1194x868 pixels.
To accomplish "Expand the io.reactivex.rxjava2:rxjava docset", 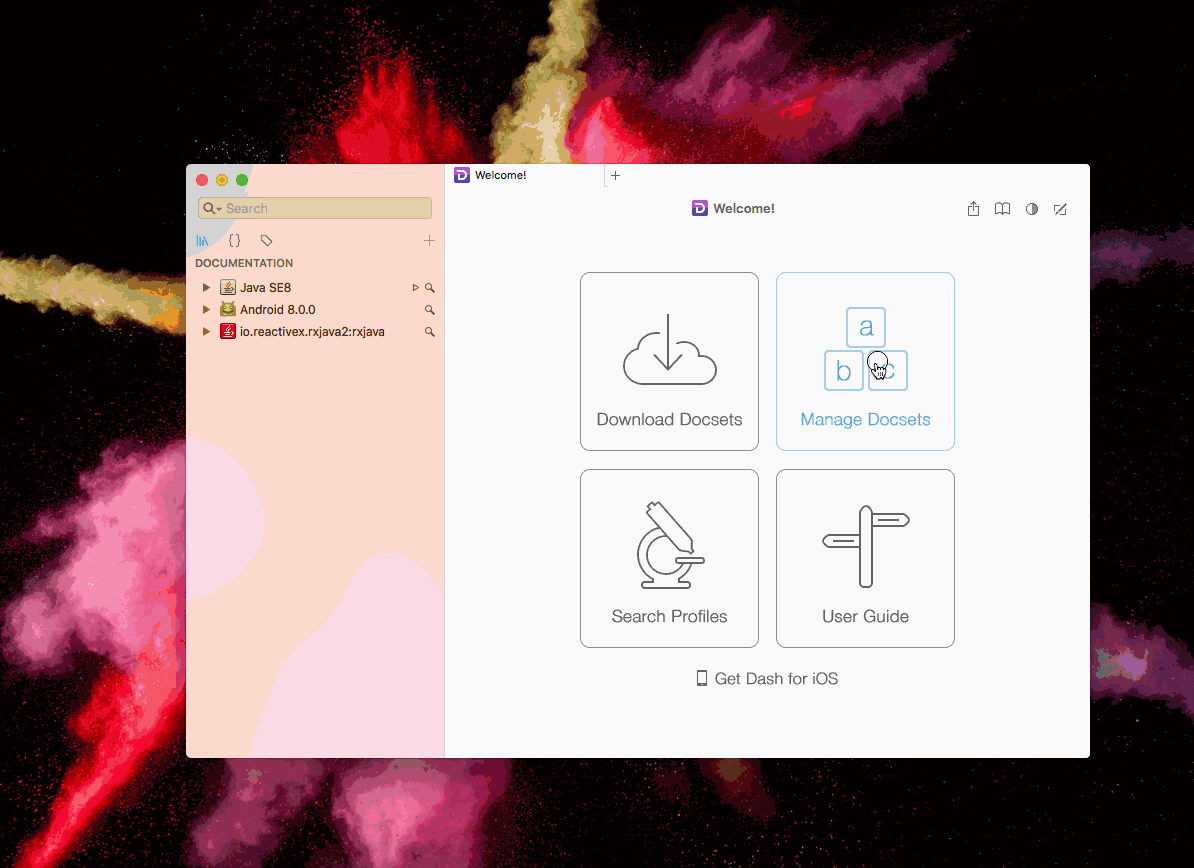I will 206,331.
